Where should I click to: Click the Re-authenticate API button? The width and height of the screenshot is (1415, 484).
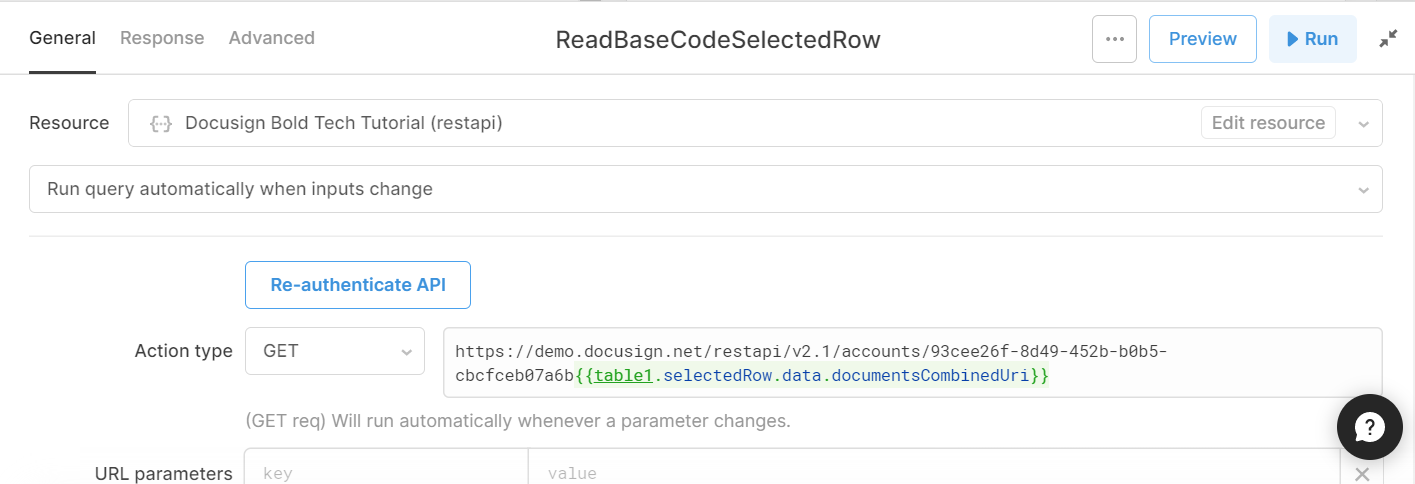pyautogui.click(x=358, y=285)
